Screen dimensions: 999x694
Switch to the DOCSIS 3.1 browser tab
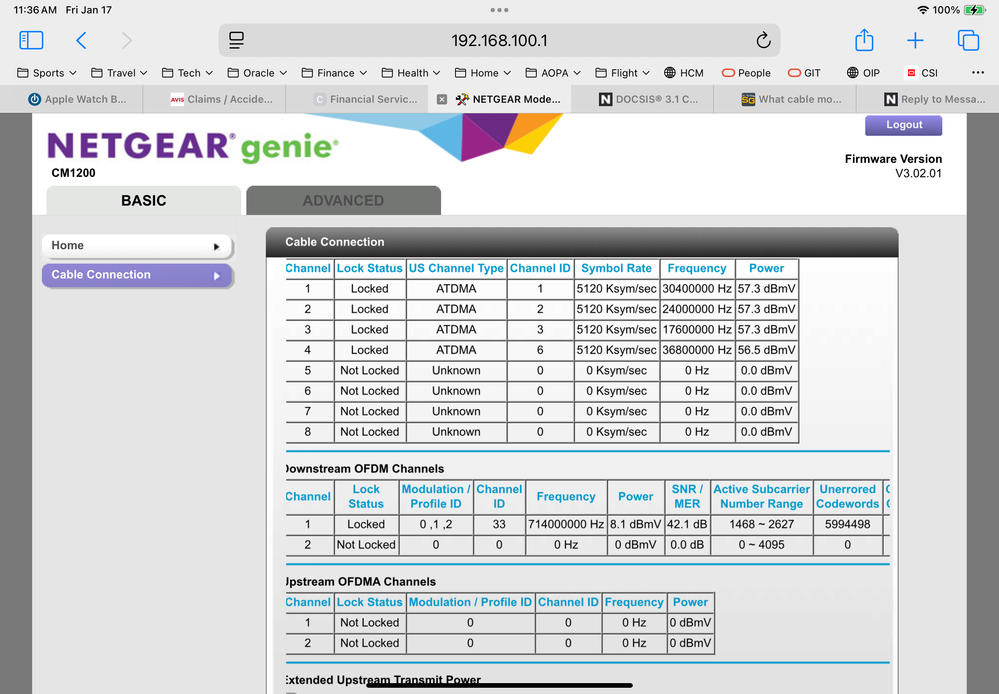point(648,99)
